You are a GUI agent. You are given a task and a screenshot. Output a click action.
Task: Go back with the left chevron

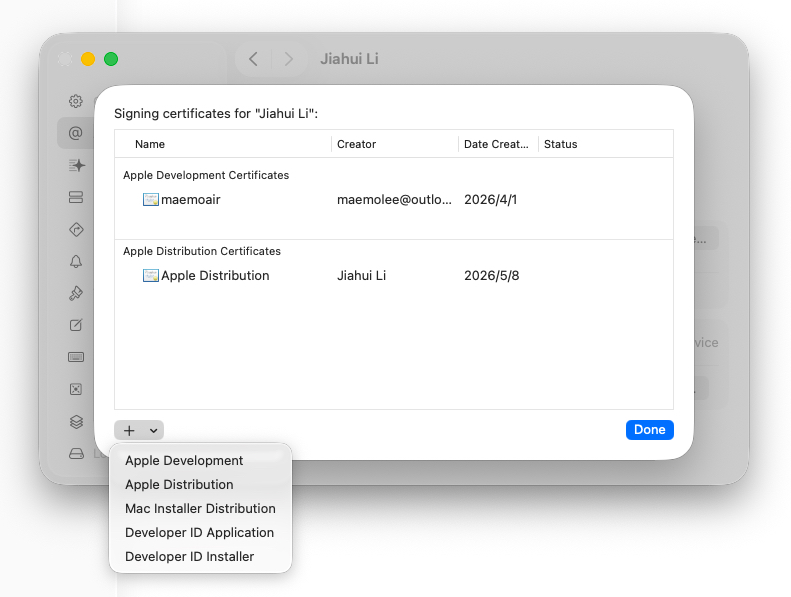253,59
